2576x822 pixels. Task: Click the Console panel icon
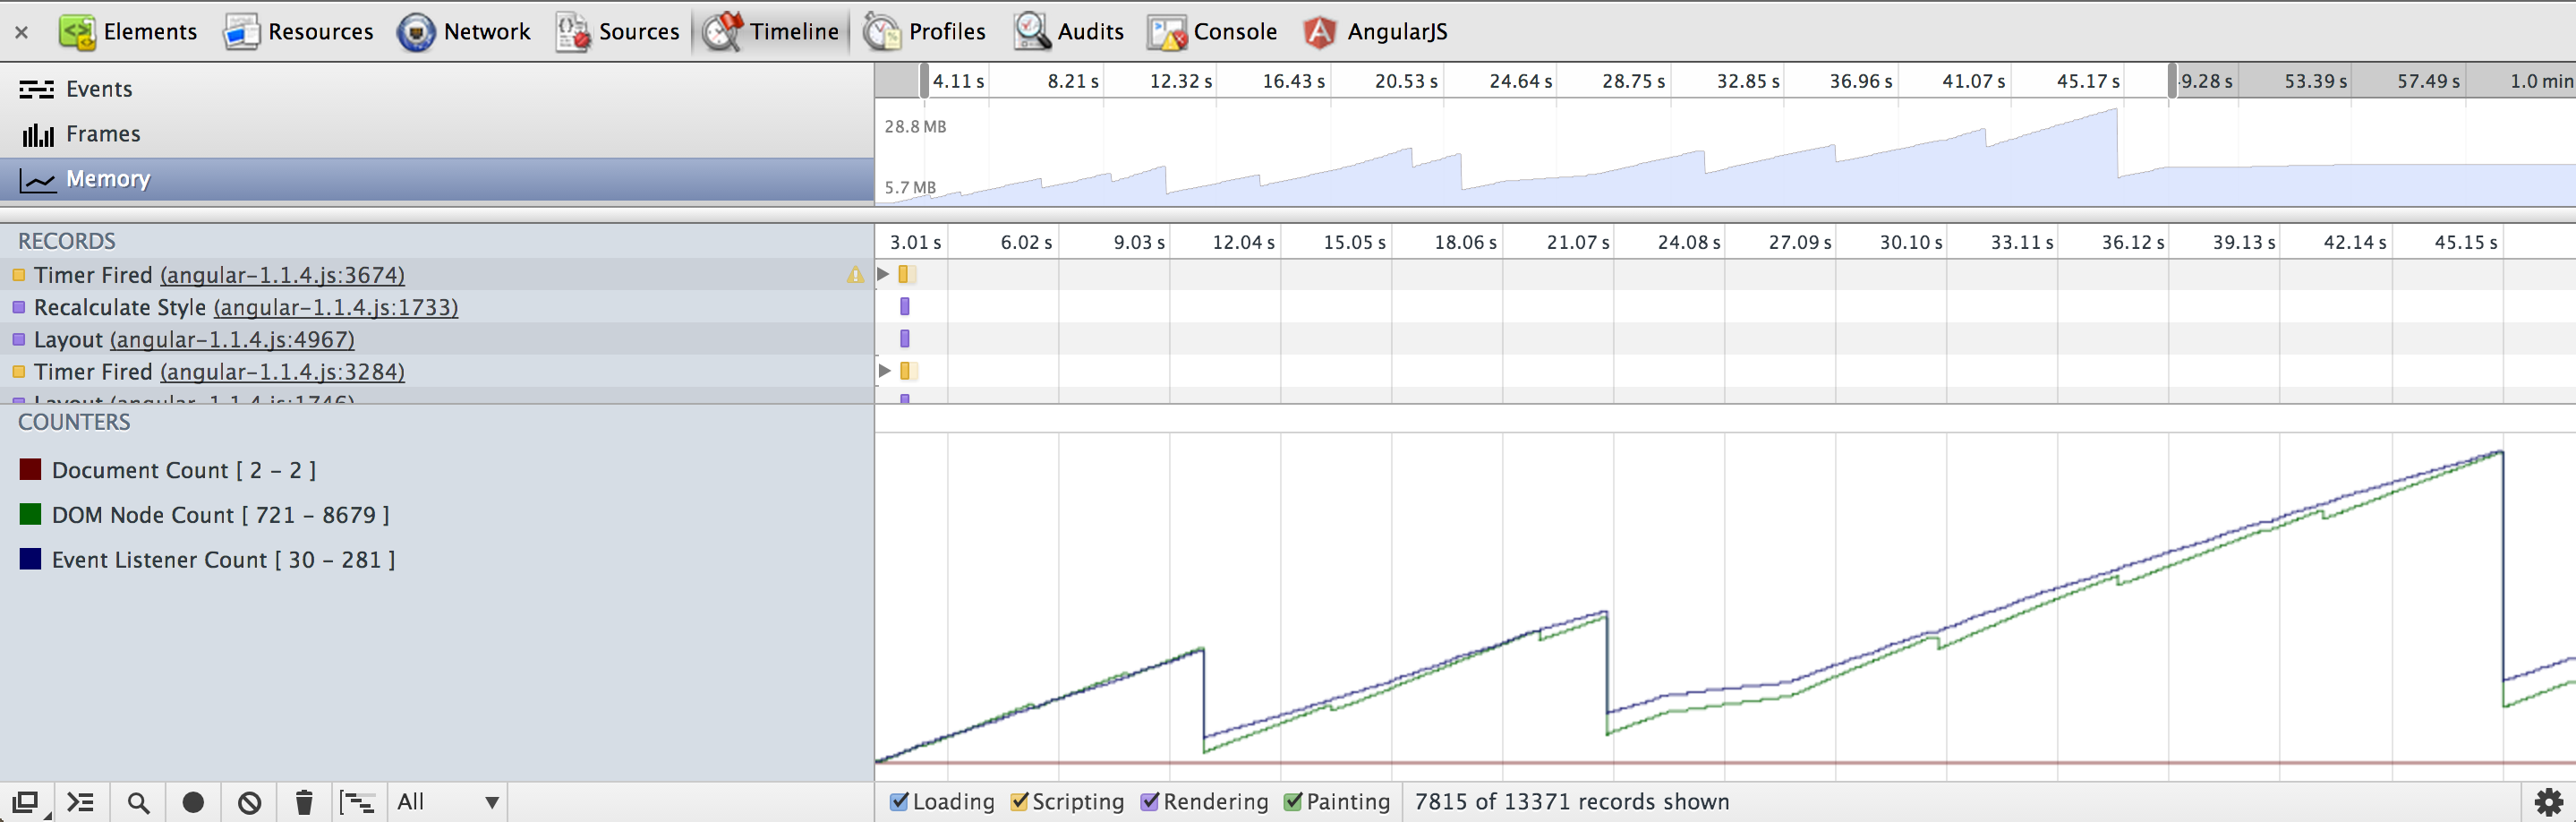1167,32
